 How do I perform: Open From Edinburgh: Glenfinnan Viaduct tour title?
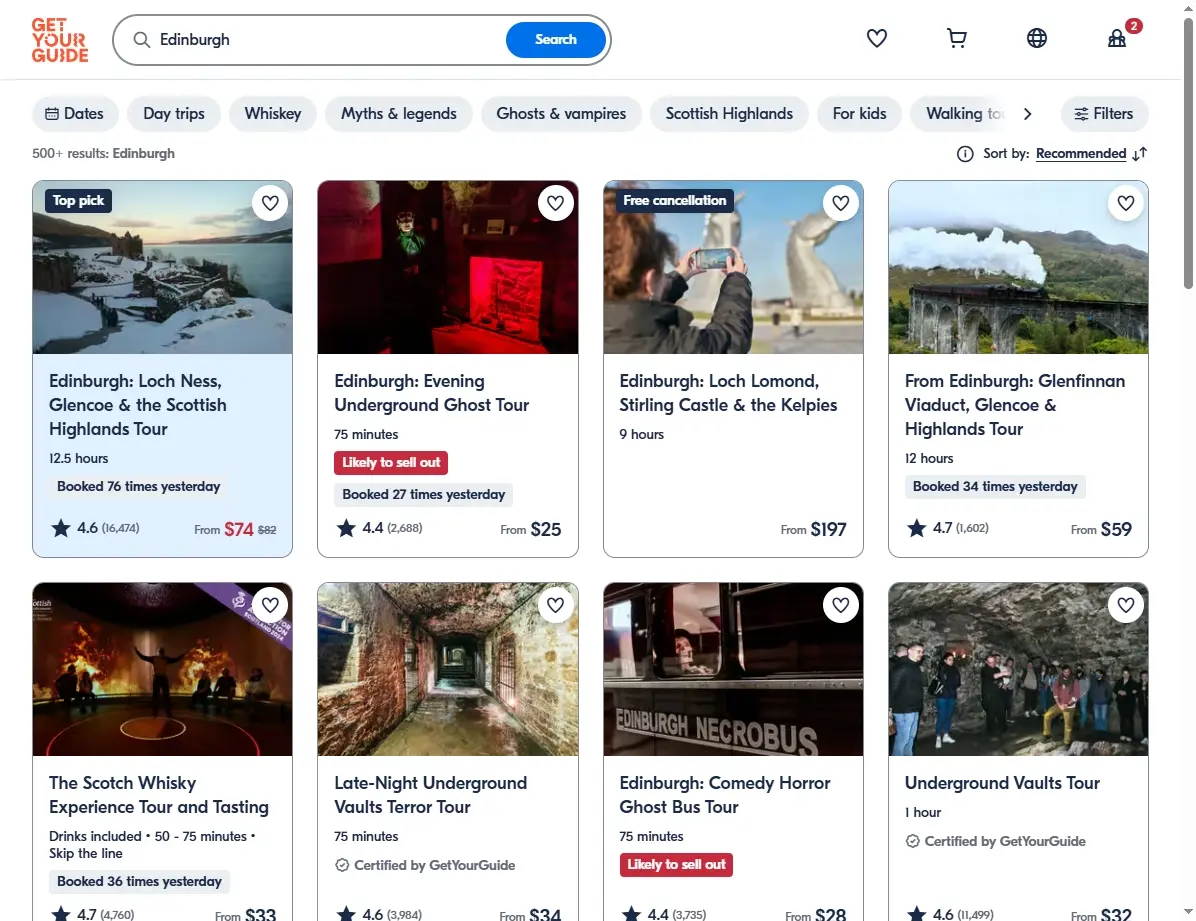pyautogui.click(x=1014, y=405)
